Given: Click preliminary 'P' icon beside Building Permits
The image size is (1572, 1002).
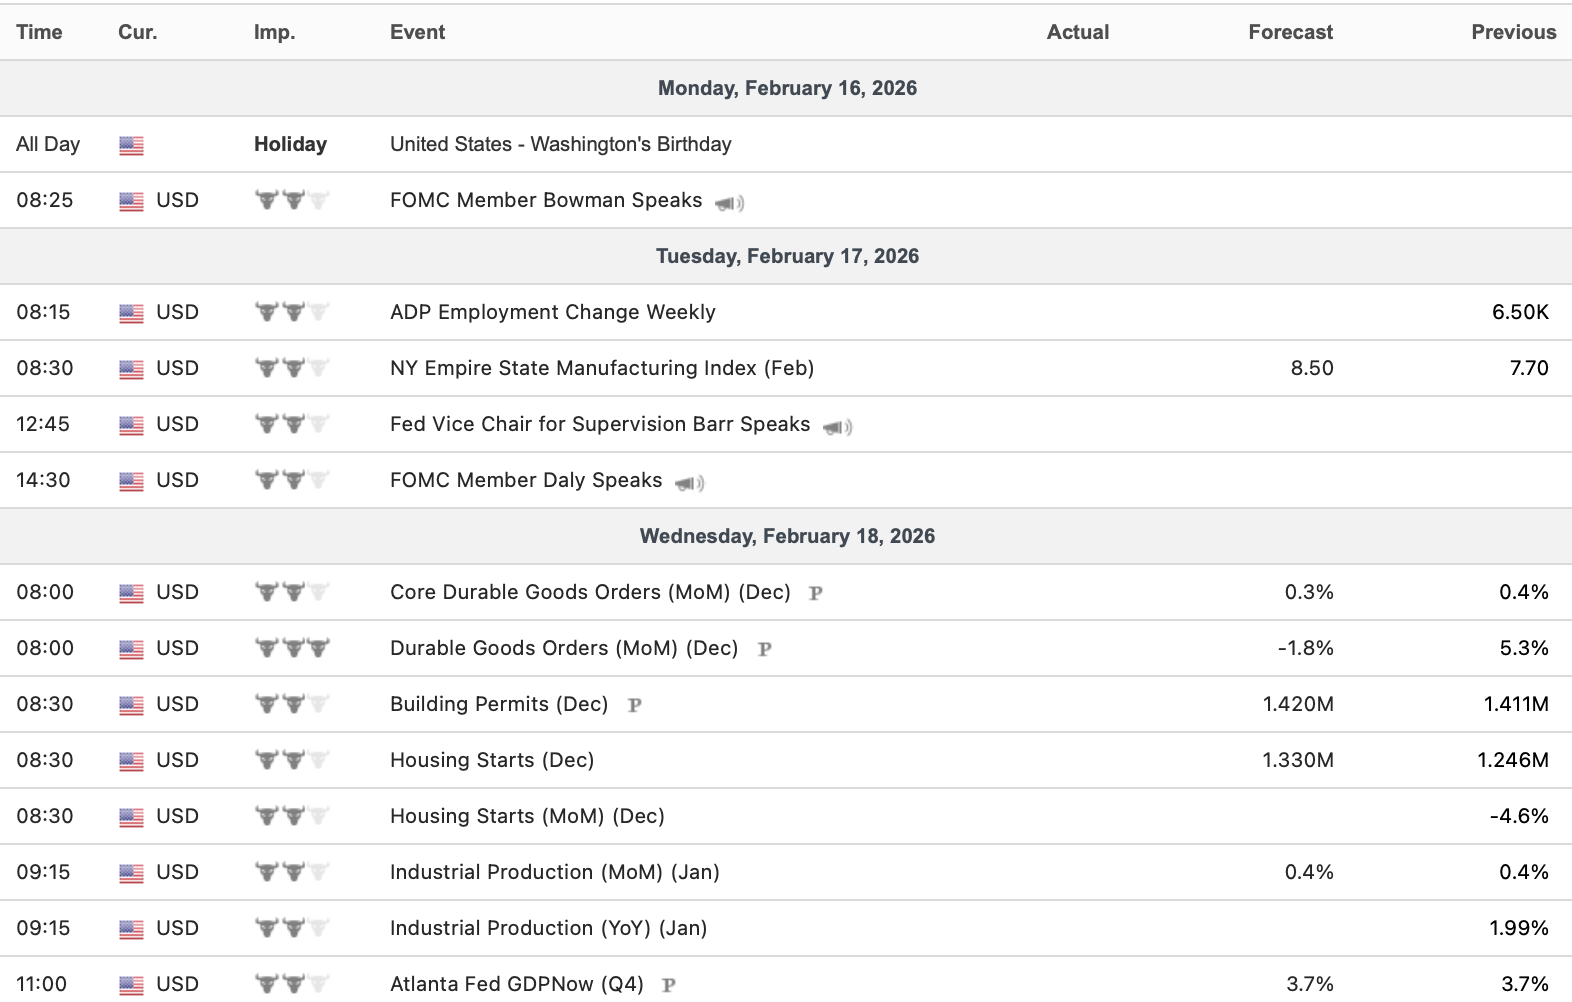Looking at the screenshot, I should [634, 705].
